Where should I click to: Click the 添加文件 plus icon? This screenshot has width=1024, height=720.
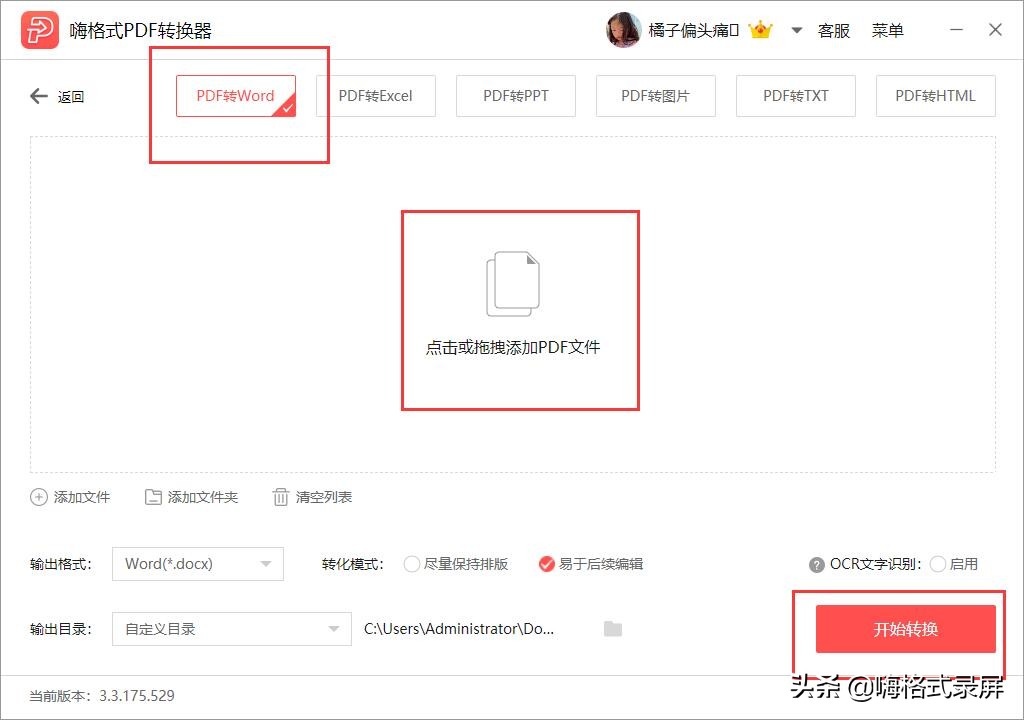point(38,497)
